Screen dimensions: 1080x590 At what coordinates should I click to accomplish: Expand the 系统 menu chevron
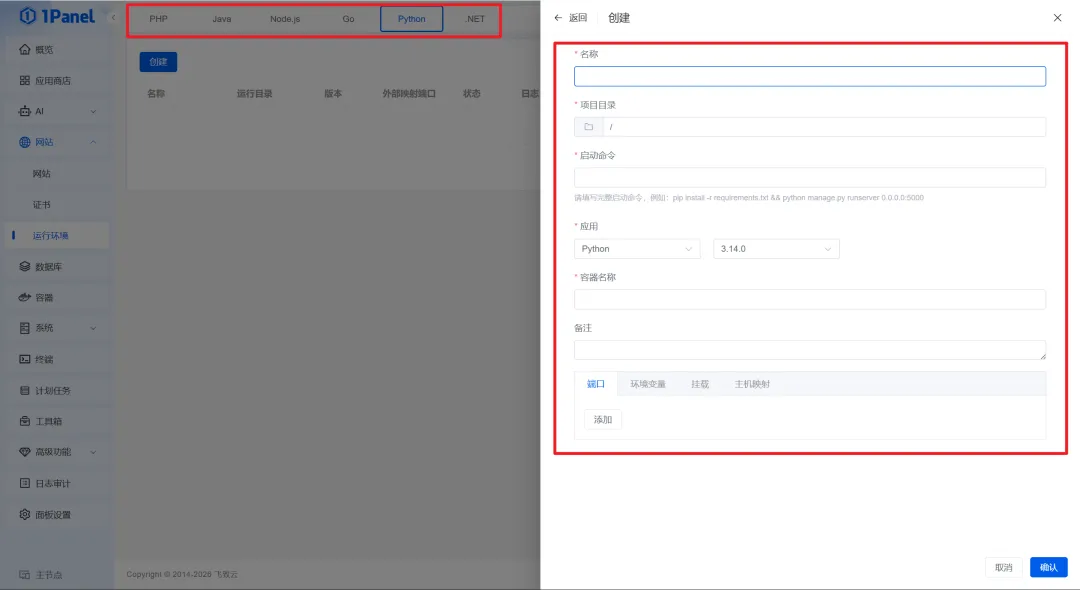(93, 328)
